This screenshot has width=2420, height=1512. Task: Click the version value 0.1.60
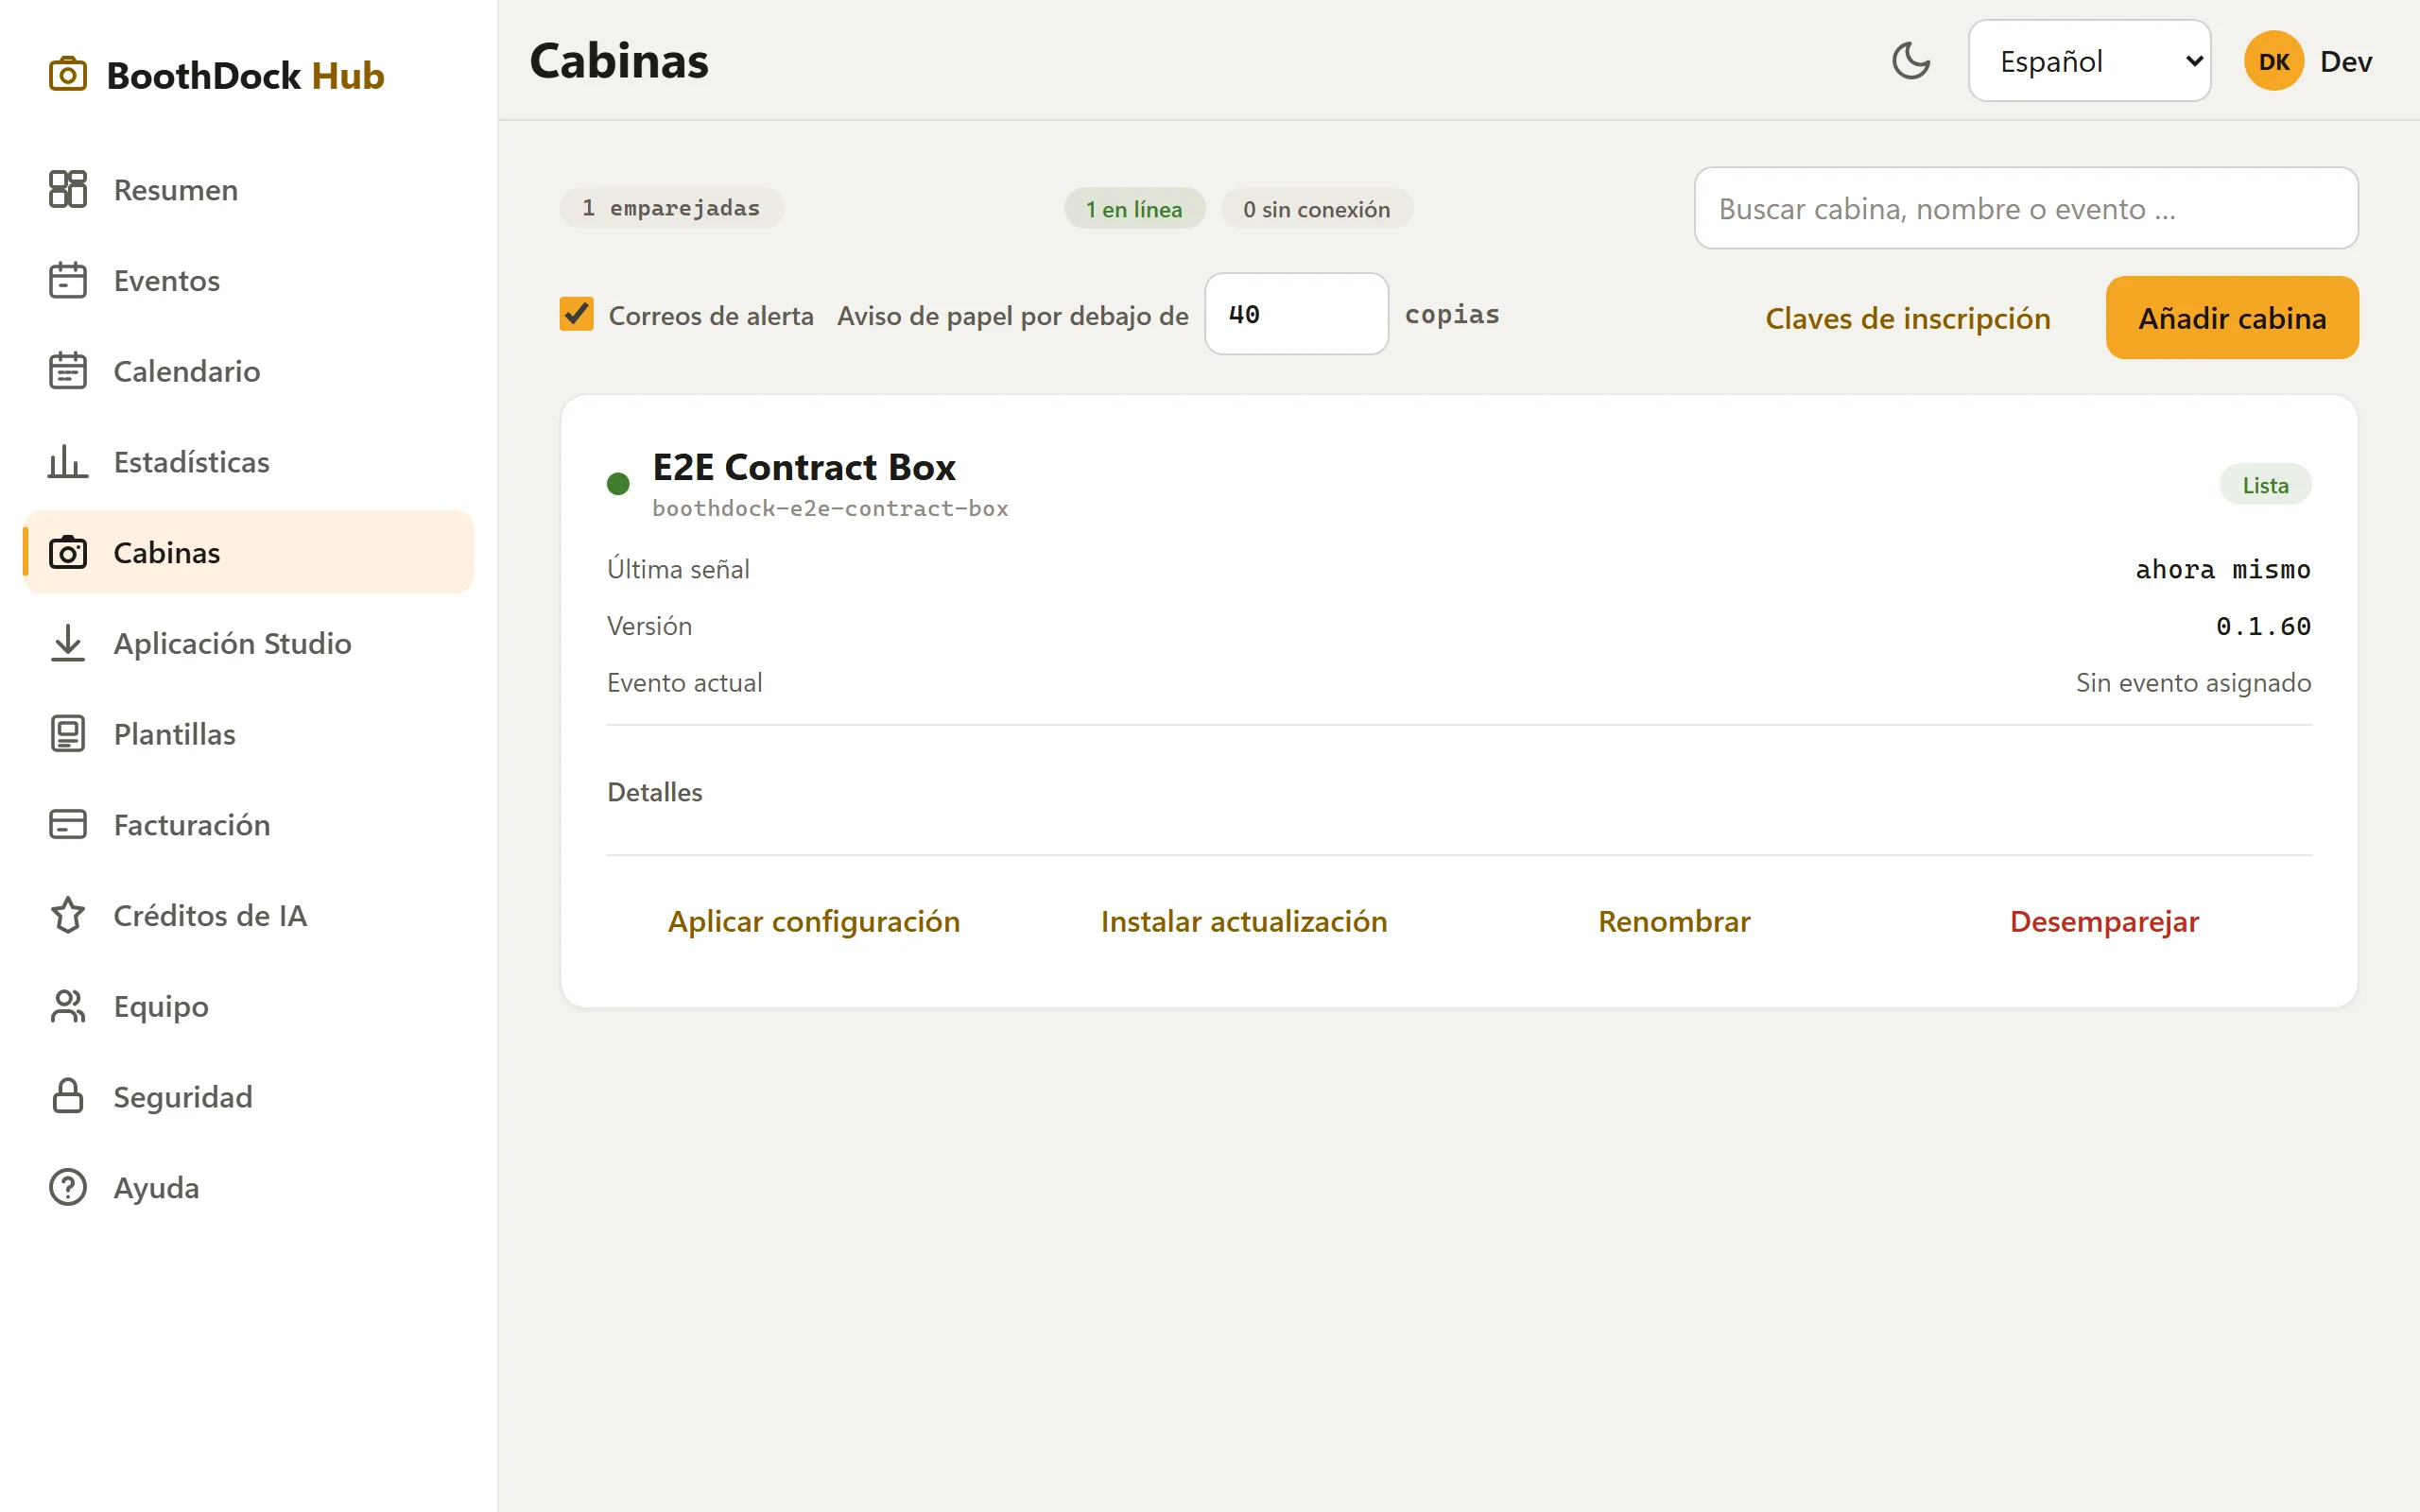tap(2263, 626)
